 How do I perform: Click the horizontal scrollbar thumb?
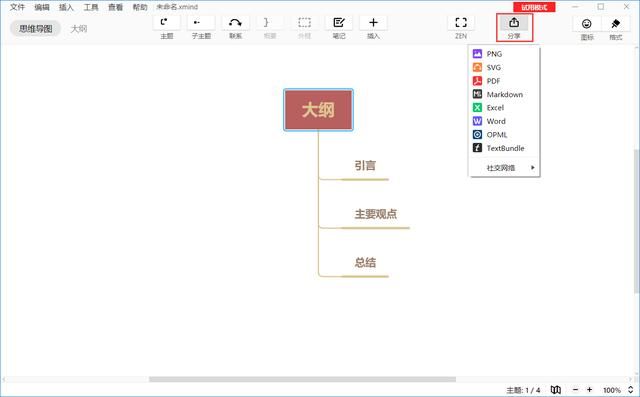point(302,379)
